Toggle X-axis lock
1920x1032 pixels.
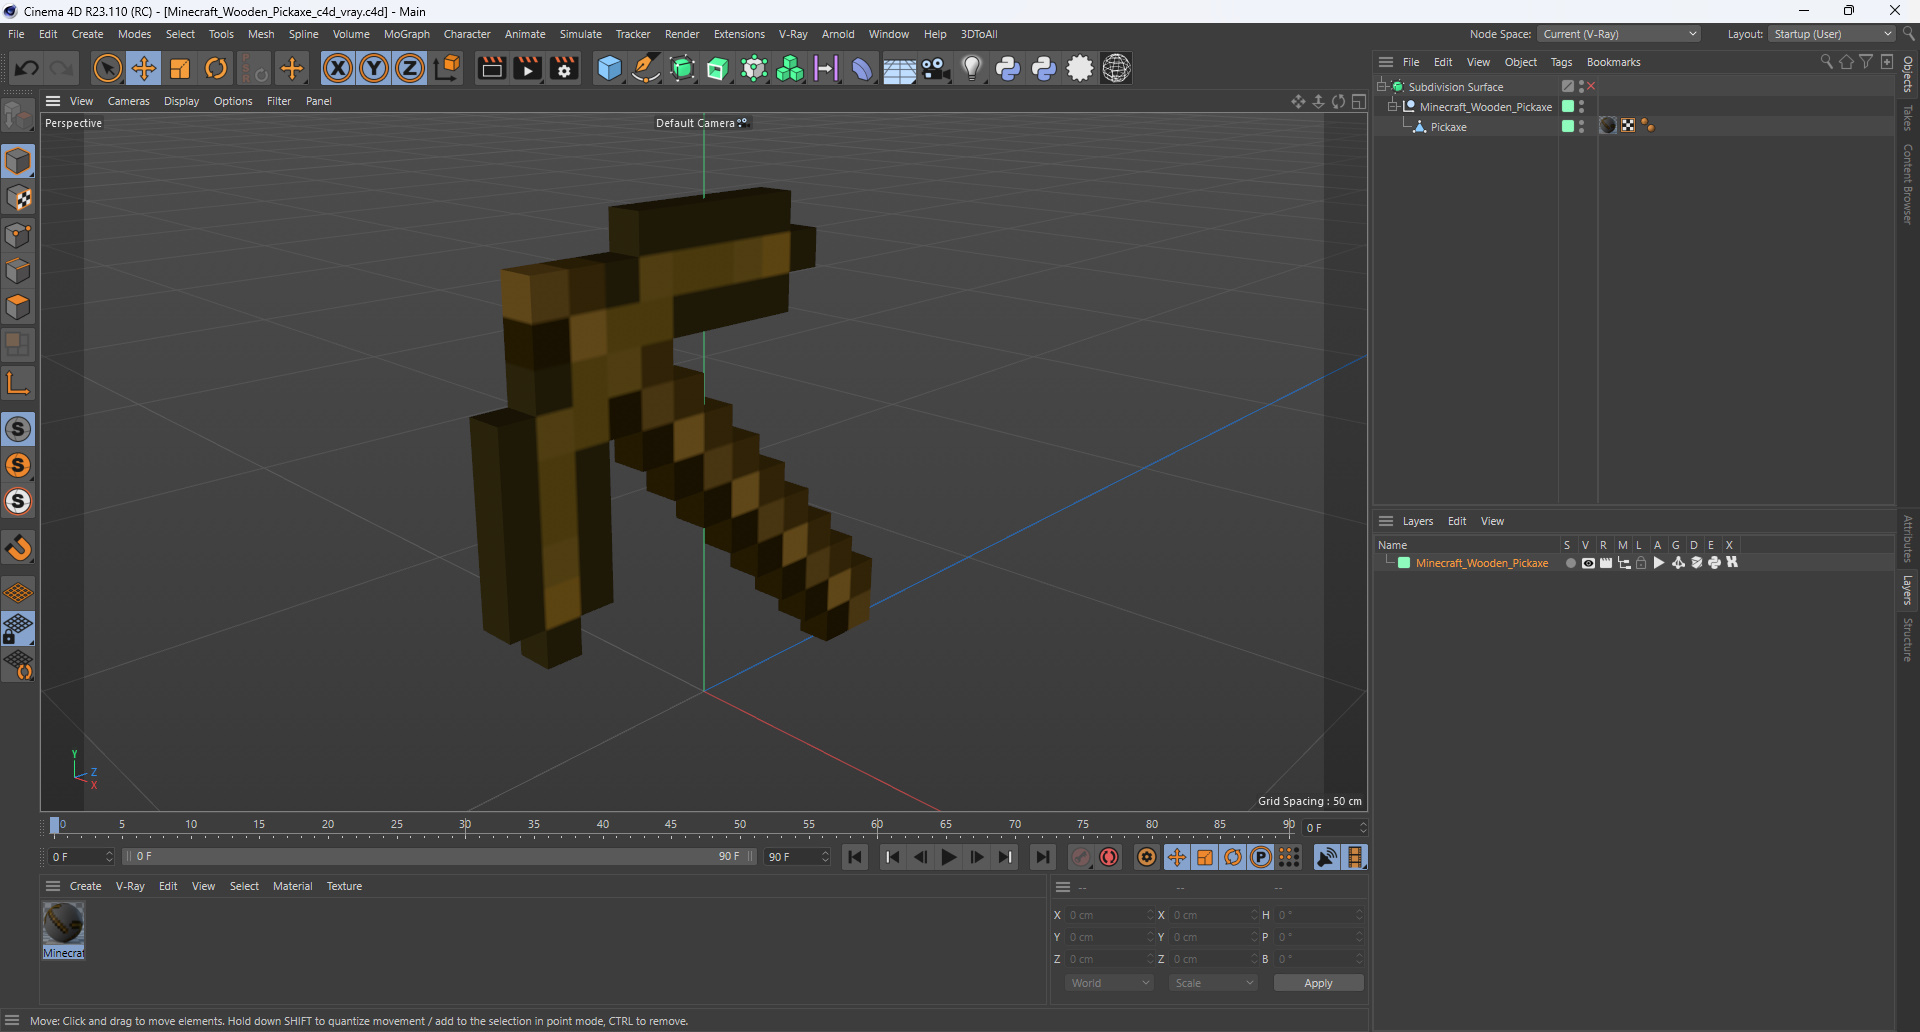pyautogui.click(x=338, y=68)
